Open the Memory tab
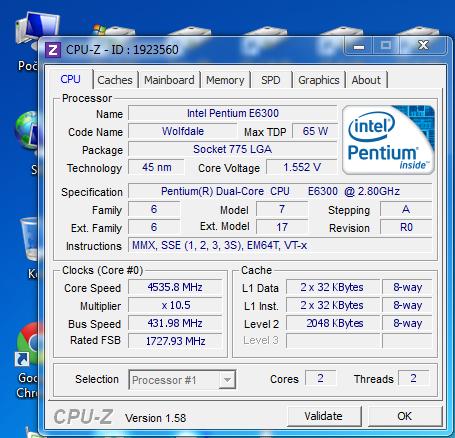This screenshot has width=455, height=438. coord(225,80)
